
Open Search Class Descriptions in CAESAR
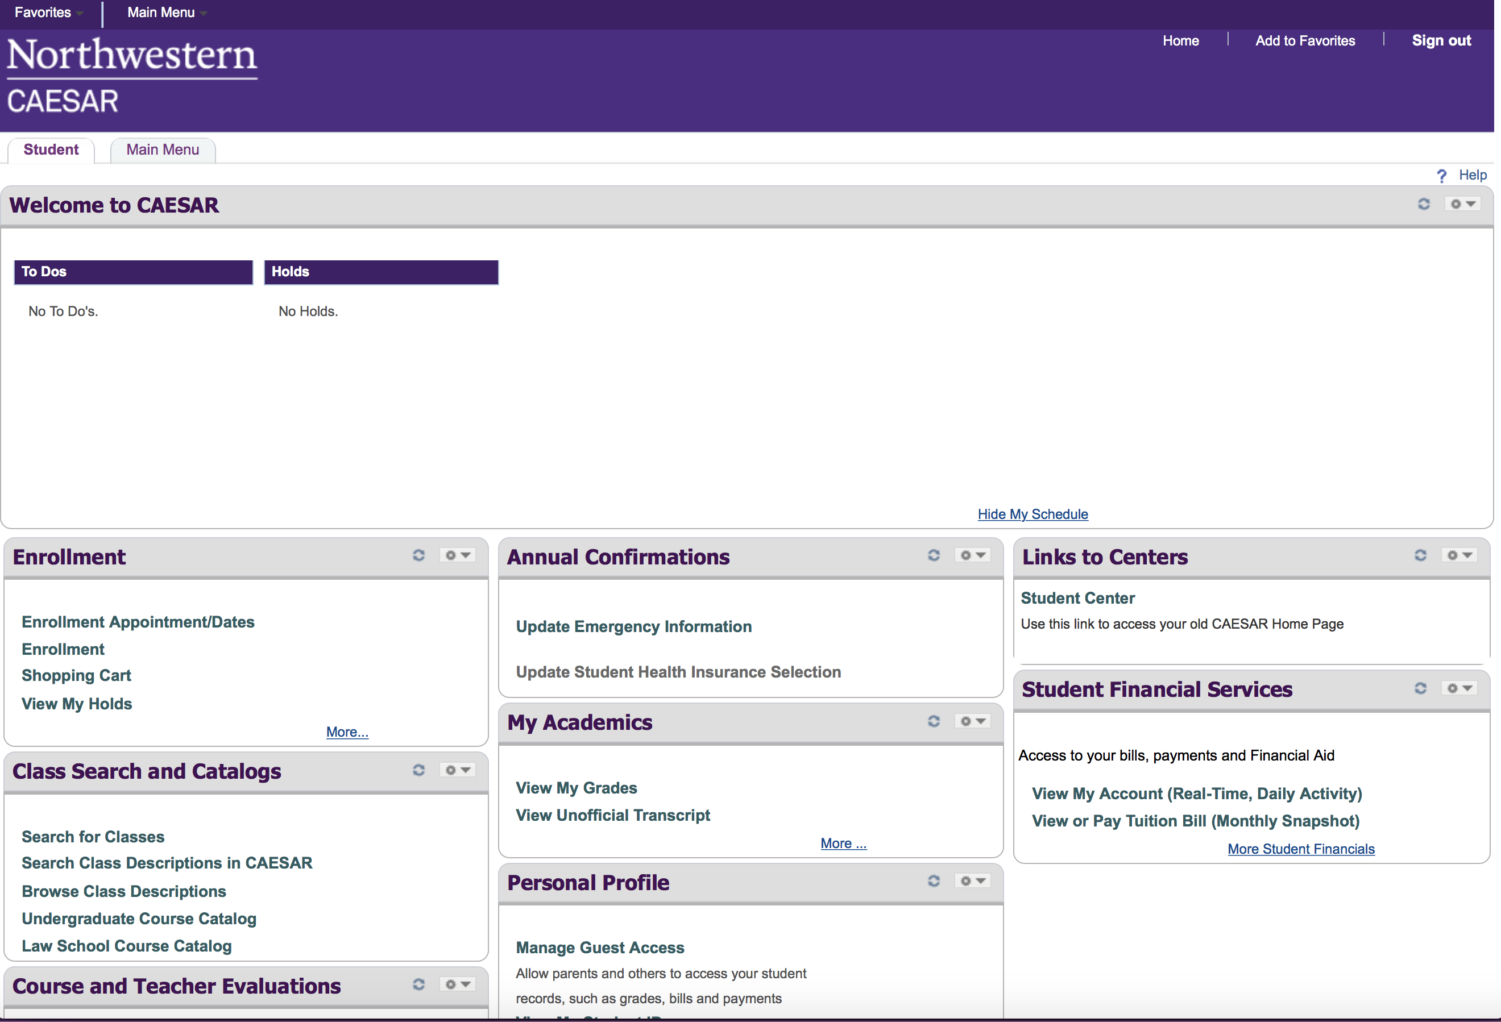[167, 863]
